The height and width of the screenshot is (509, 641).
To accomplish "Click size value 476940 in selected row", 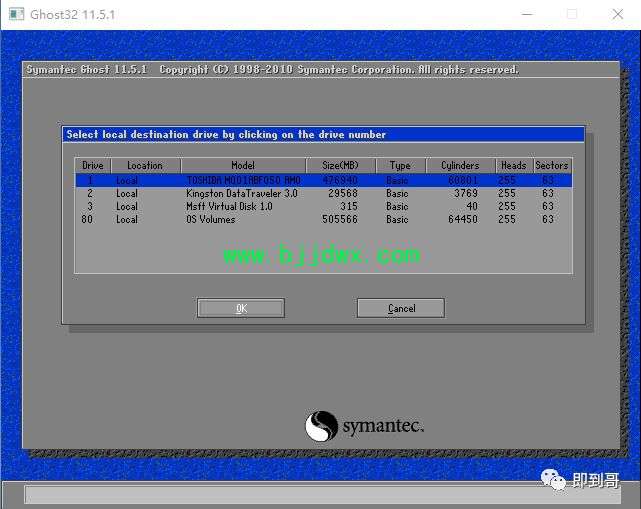I will click(x=340, y=180).
